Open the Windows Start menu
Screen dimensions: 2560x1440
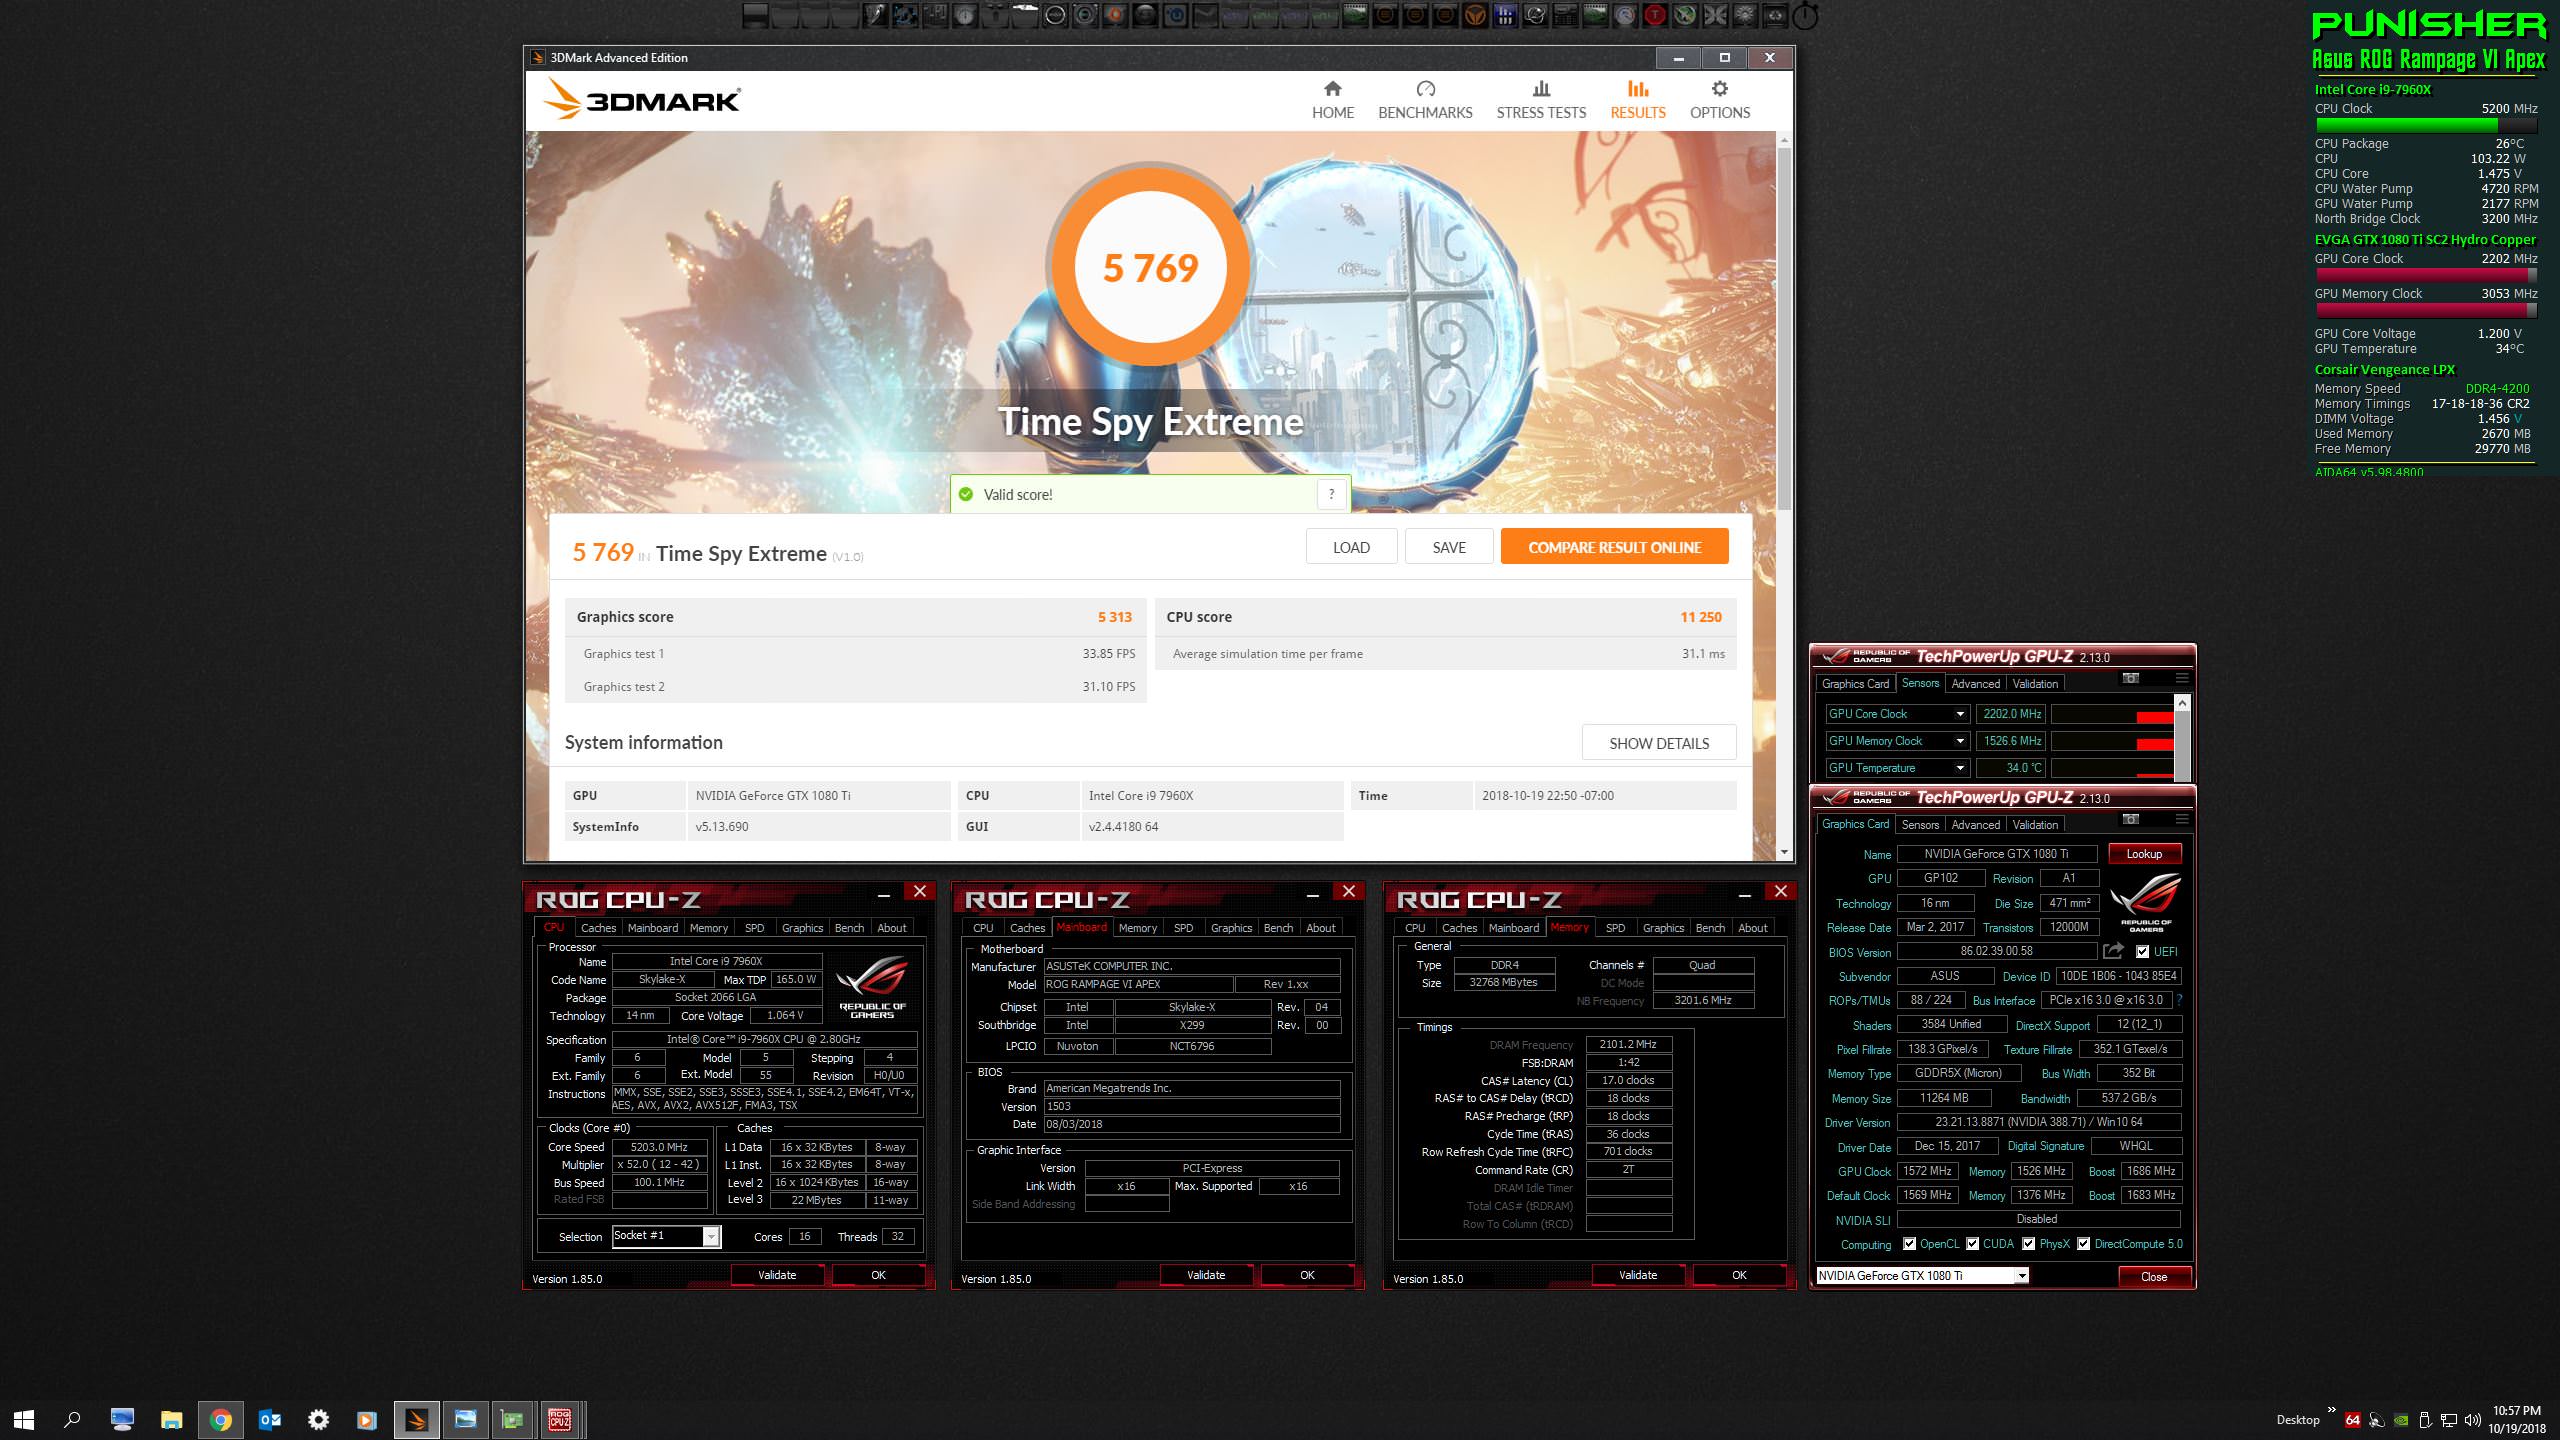click(x=24, y=1419)
